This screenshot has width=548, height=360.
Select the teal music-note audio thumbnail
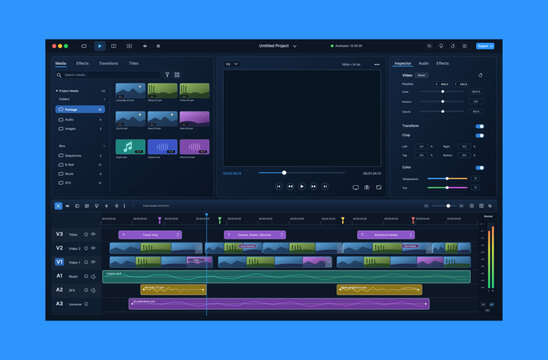click(x=130, y=146)
